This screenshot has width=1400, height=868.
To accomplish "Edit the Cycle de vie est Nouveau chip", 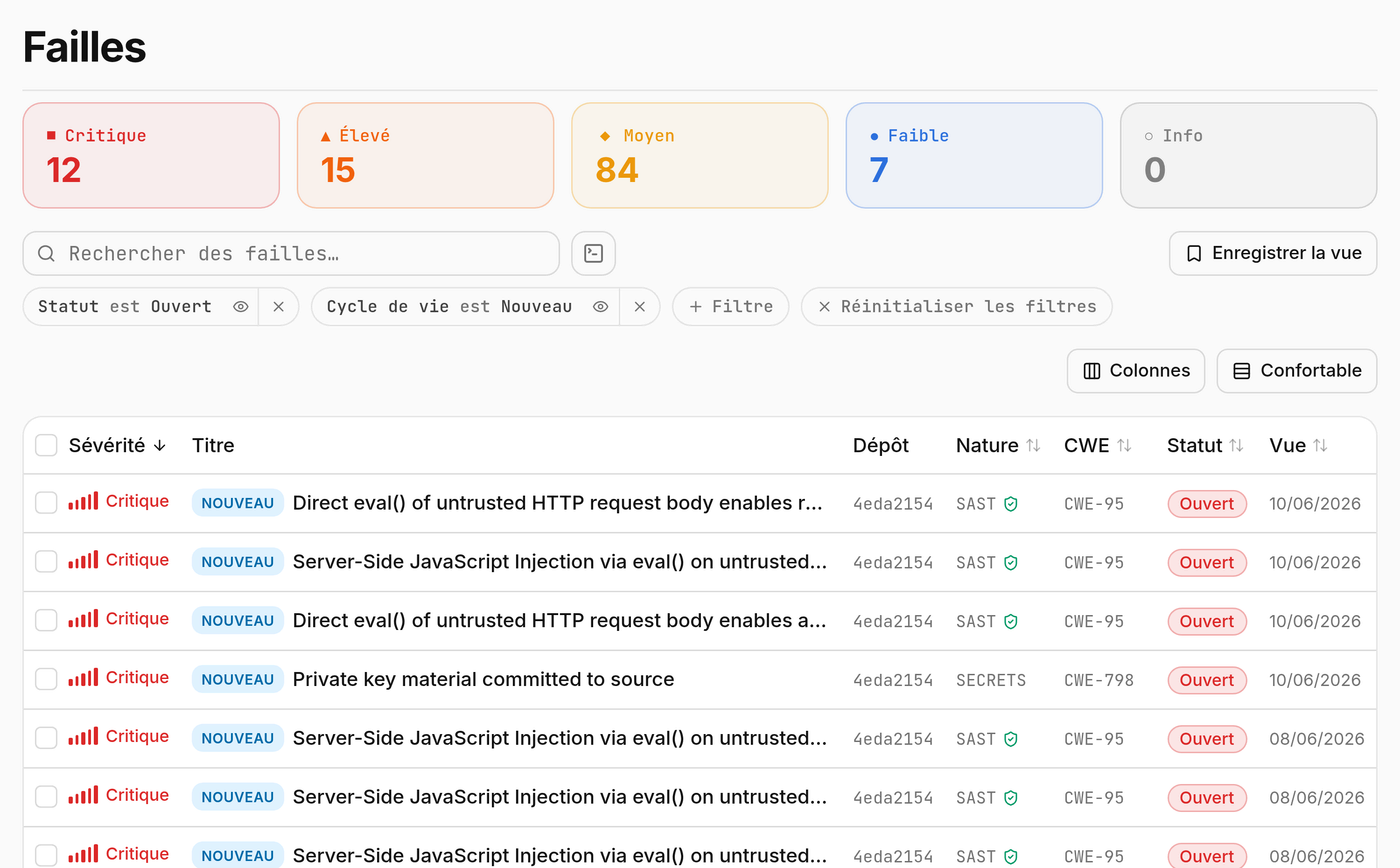I will pyautogui.click(x=449, y=307).
